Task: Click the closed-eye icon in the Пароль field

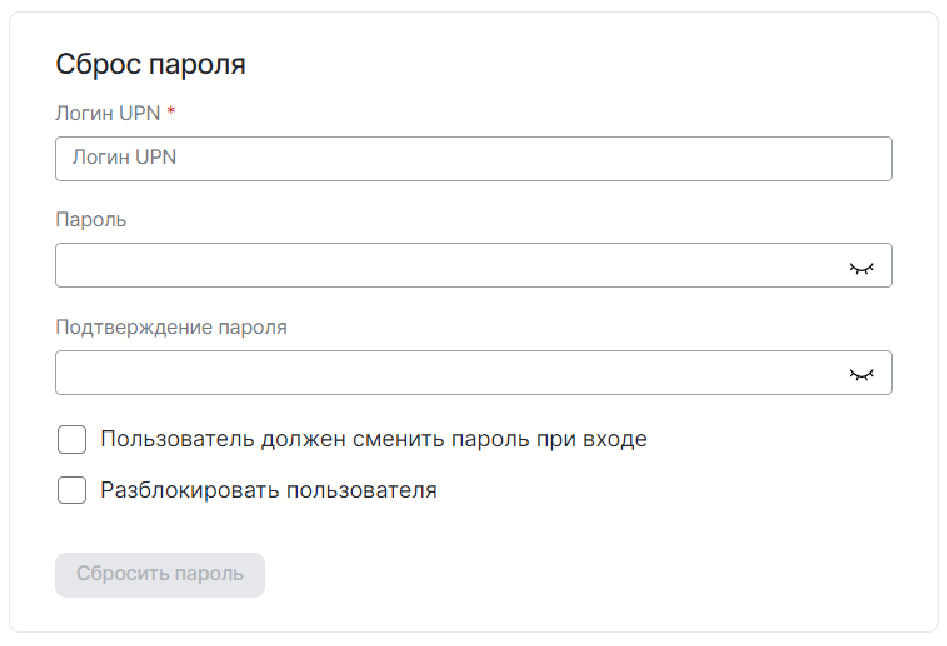Action: 861,267
